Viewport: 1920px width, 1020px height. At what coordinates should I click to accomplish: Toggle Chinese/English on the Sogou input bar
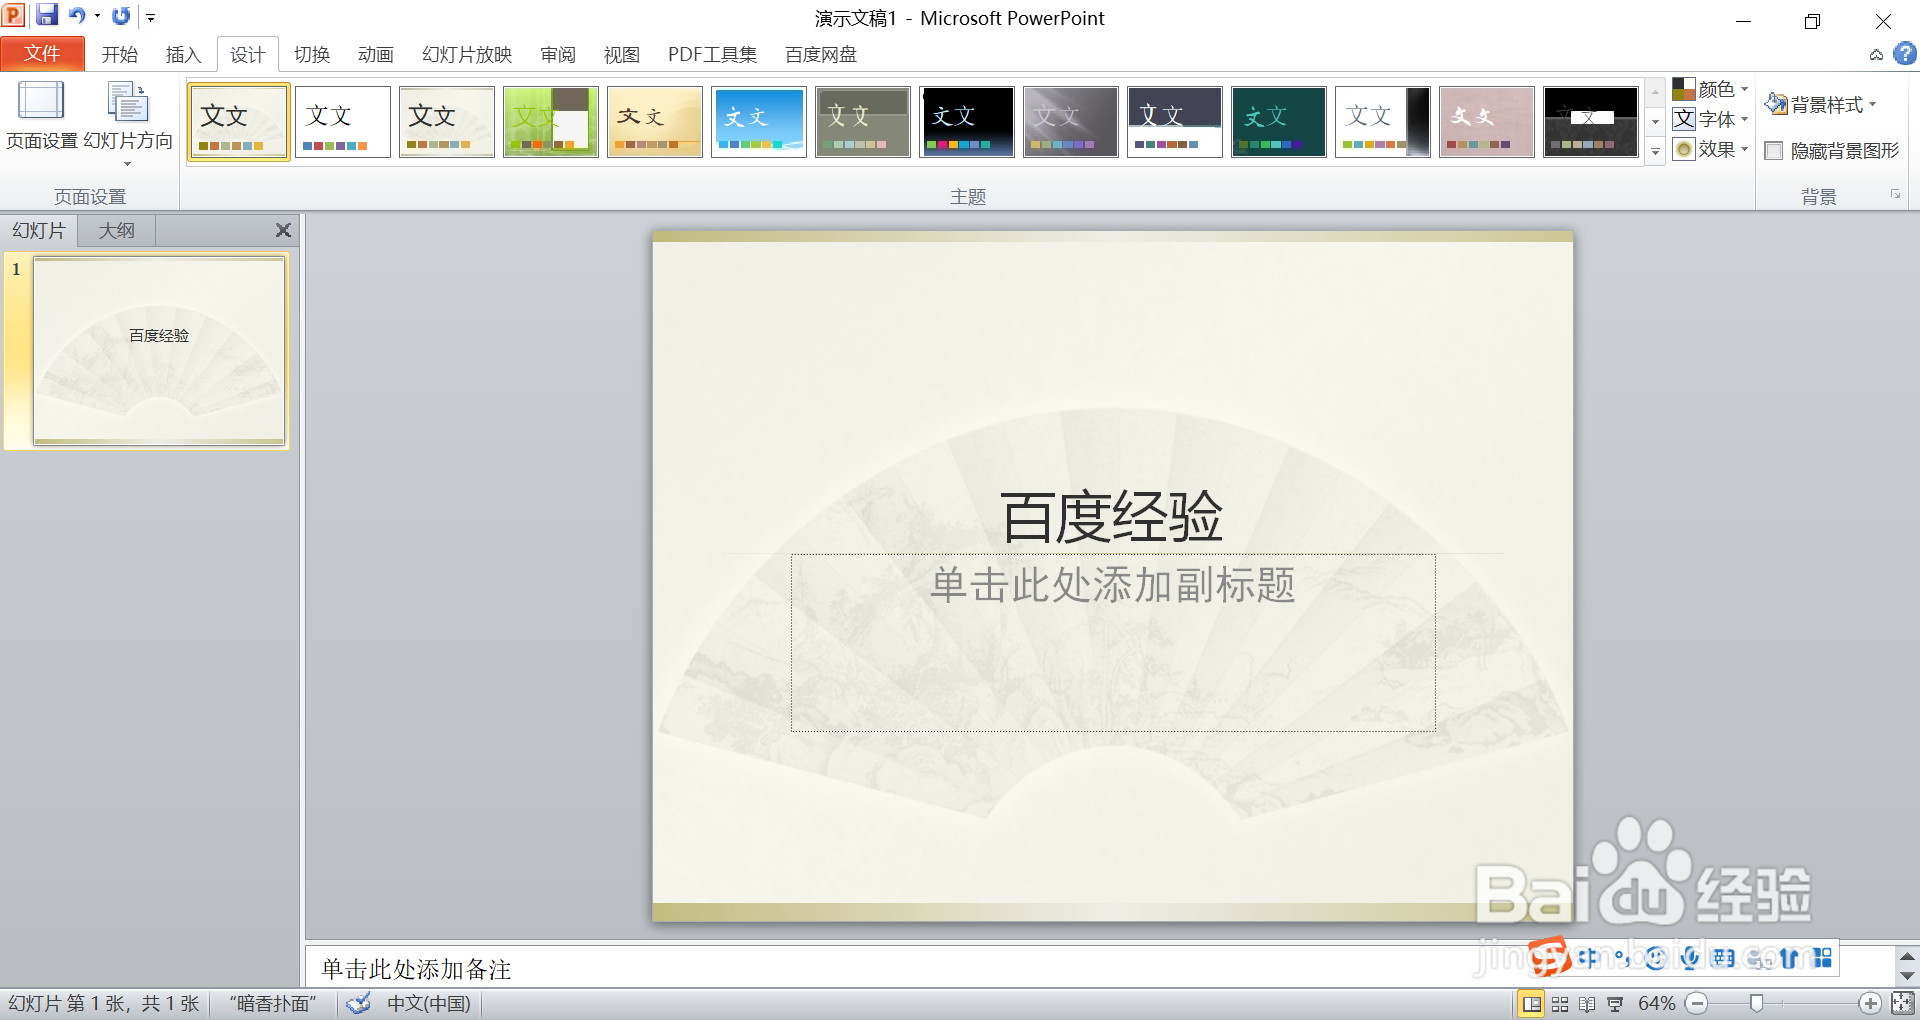coord(1588,958)
